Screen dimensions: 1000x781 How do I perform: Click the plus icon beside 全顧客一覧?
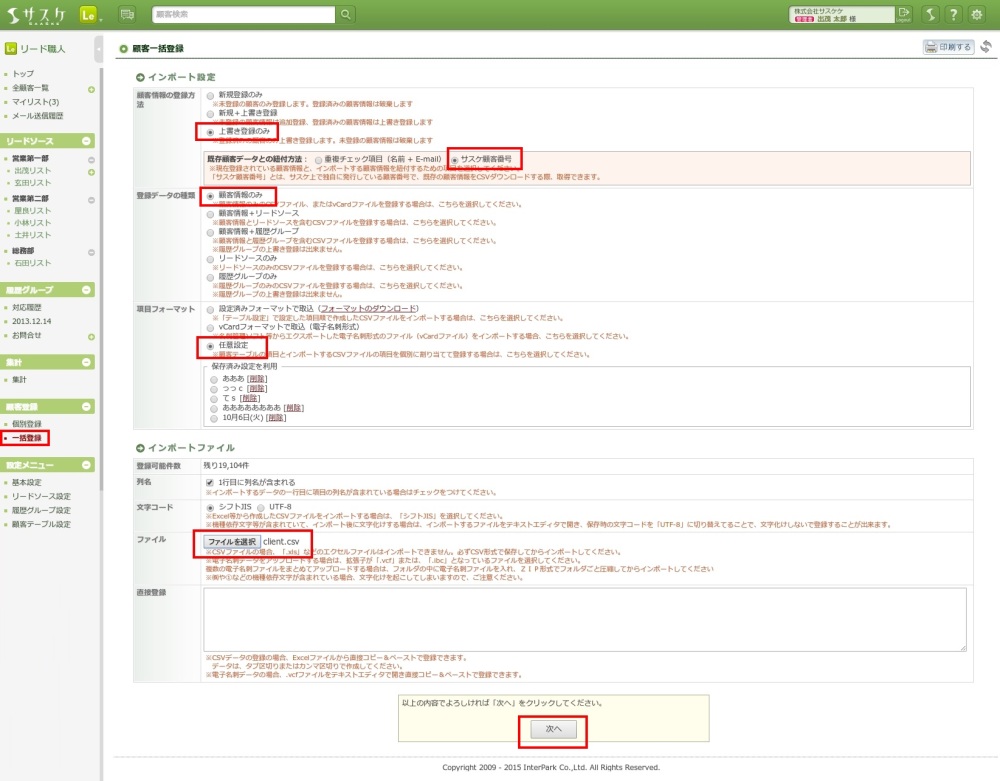[x=91, y=89]
